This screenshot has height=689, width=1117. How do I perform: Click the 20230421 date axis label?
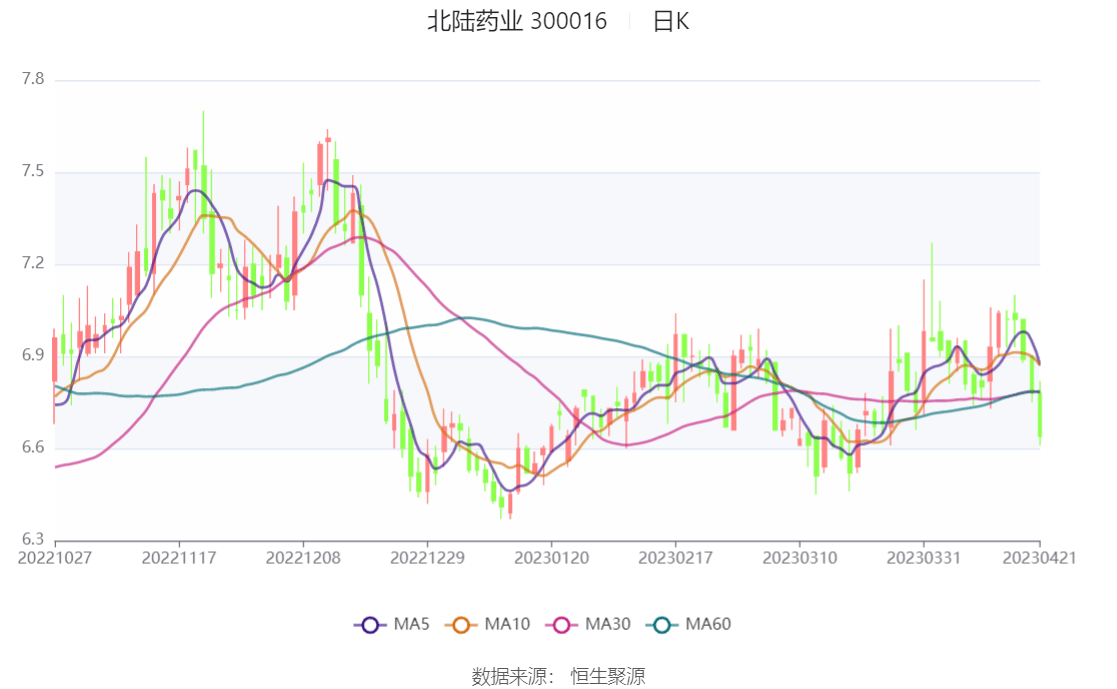(1039, 558)
